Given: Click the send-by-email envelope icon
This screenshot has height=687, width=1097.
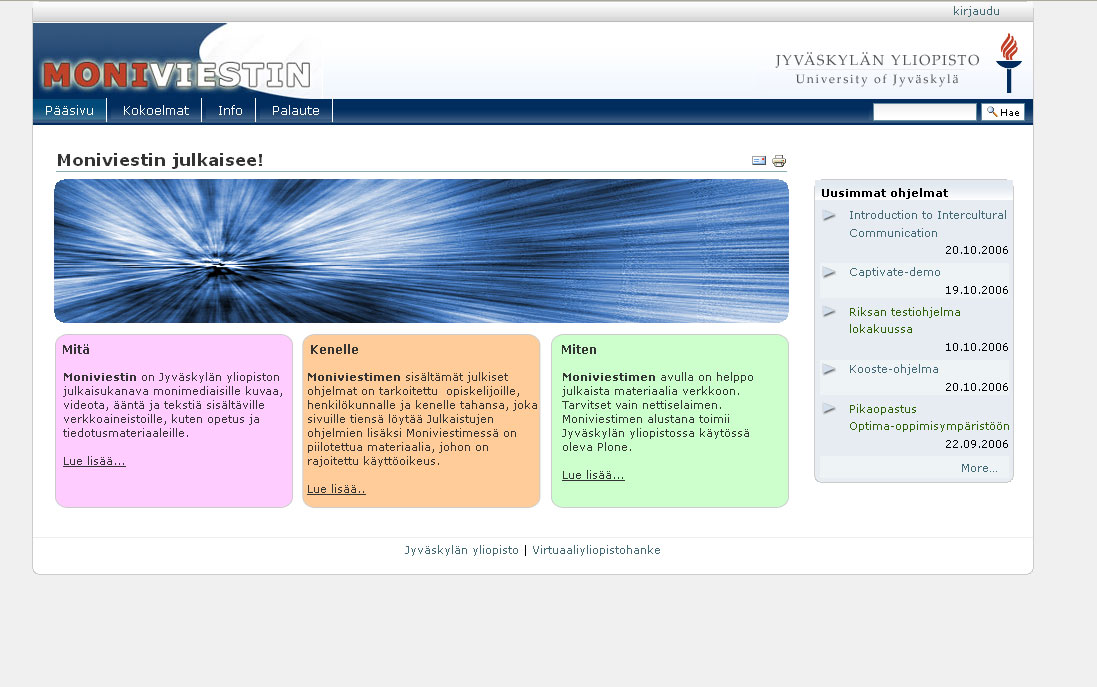Looking at the screenshot, I should click(759, 161).
